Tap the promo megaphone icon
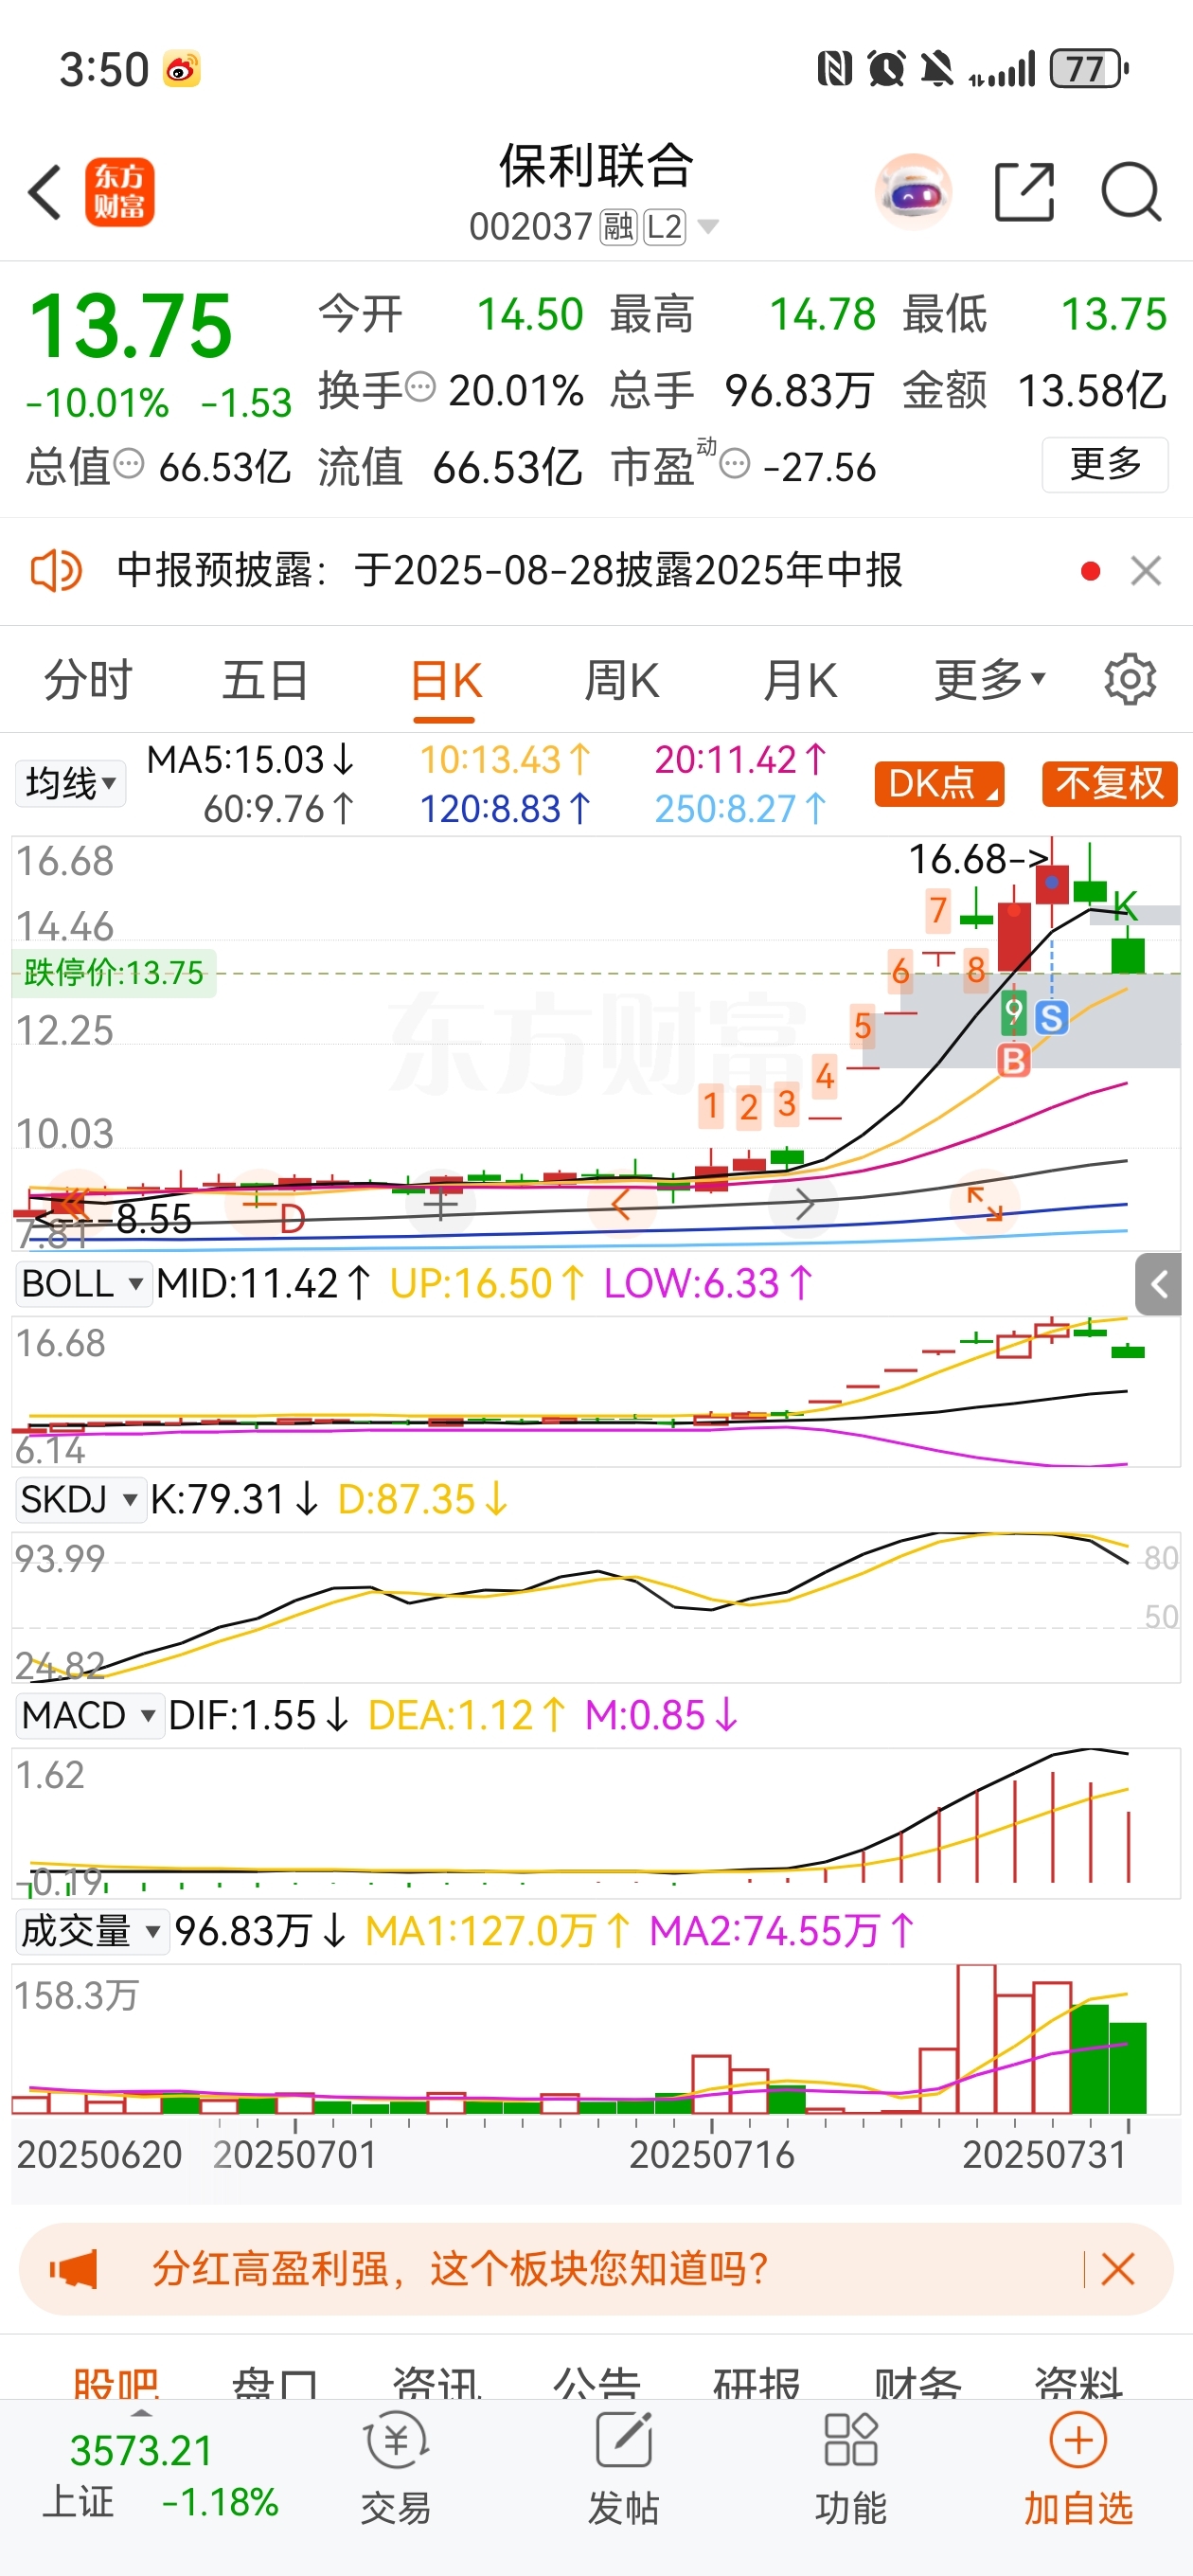1193x2576 pixels. pos(75,2269)
